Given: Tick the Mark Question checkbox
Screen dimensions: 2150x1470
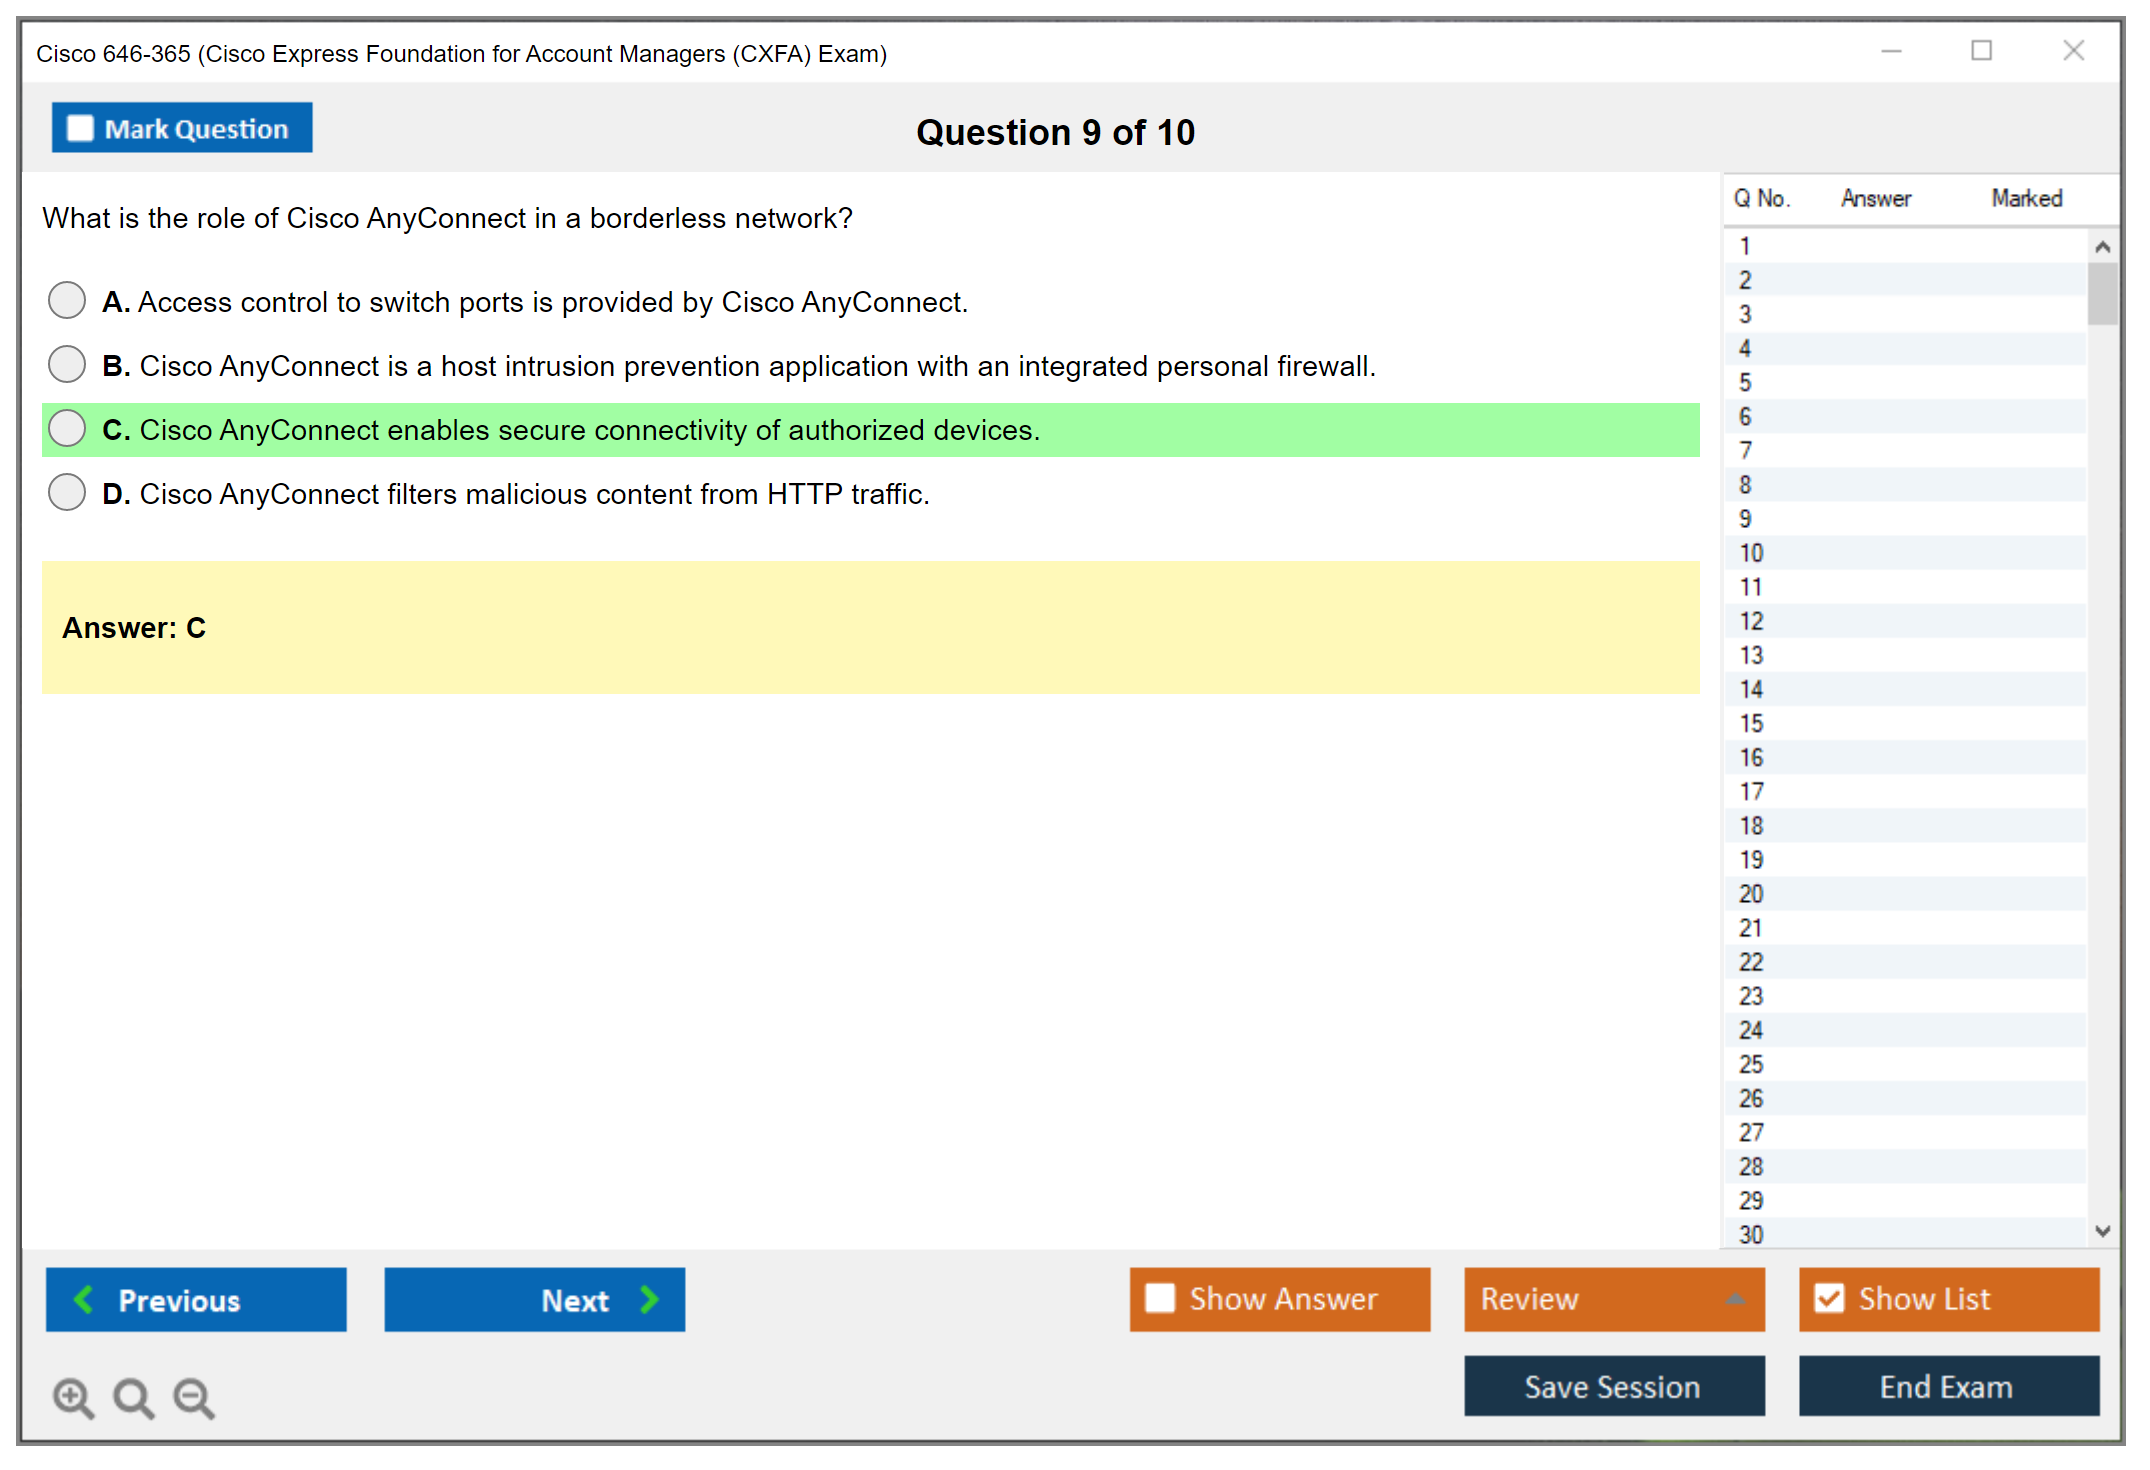Looking at the screenshot, I should 80,128.
